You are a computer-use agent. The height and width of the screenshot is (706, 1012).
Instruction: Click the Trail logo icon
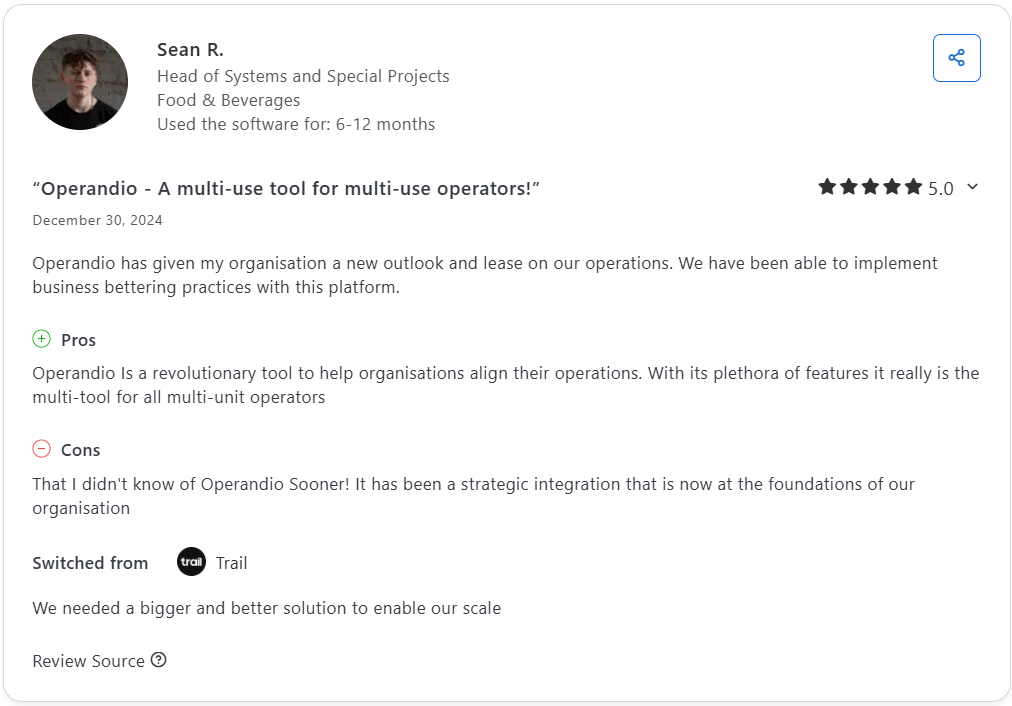click(x=191, y=562)
